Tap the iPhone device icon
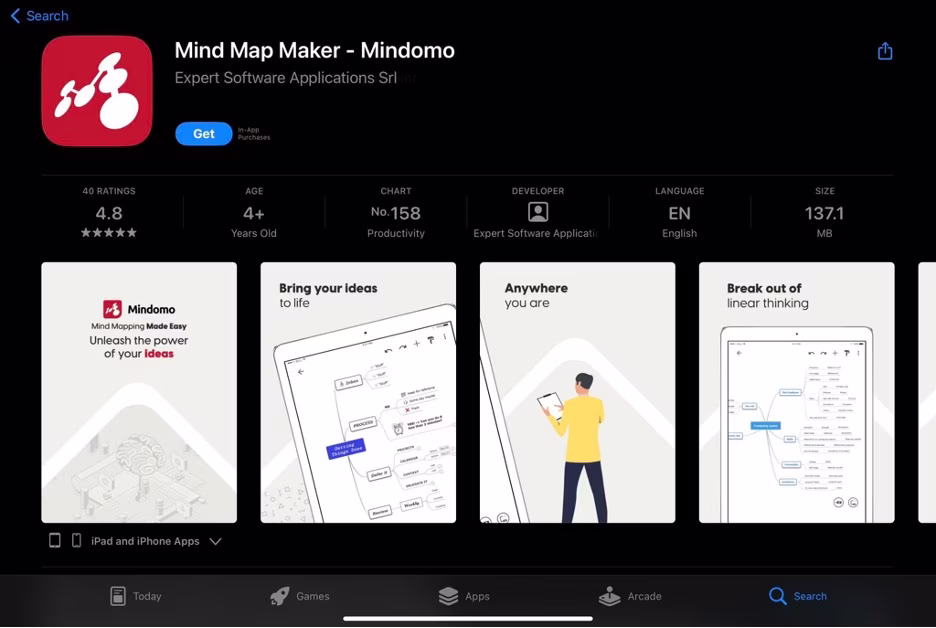Image resolution: width=936 pixels, height=628 pixels. point(76,540)
